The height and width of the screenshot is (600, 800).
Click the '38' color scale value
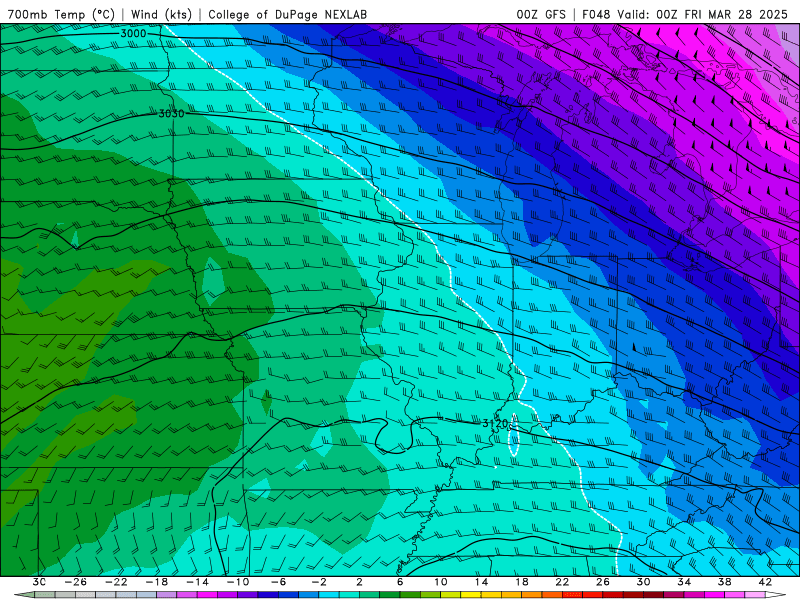724,582
